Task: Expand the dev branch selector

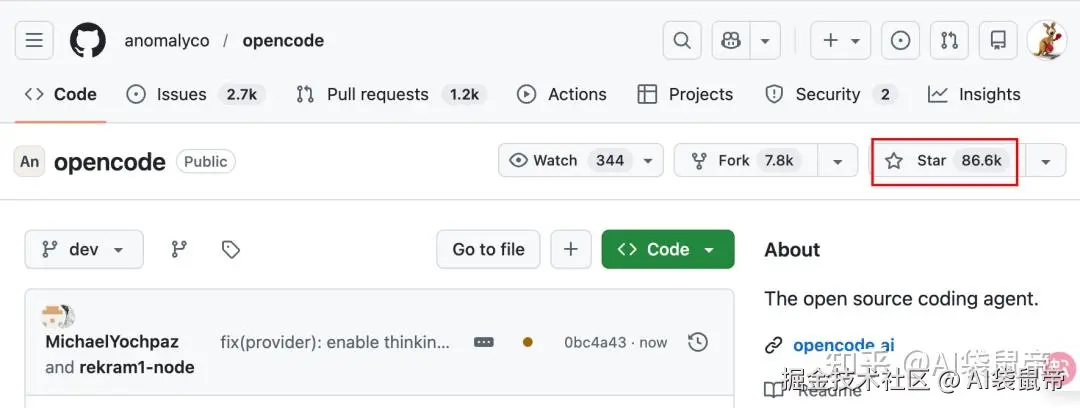Action: tap(84, 250)
